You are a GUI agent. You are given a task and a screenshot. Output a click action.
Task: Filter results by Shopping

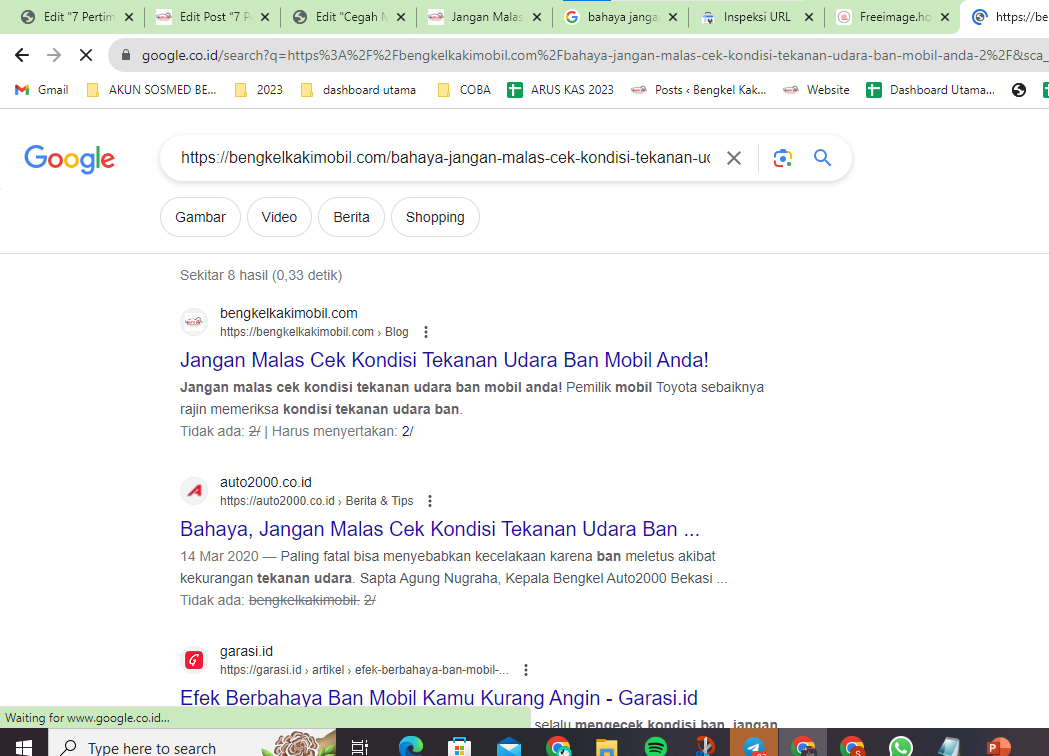(435, 217)
